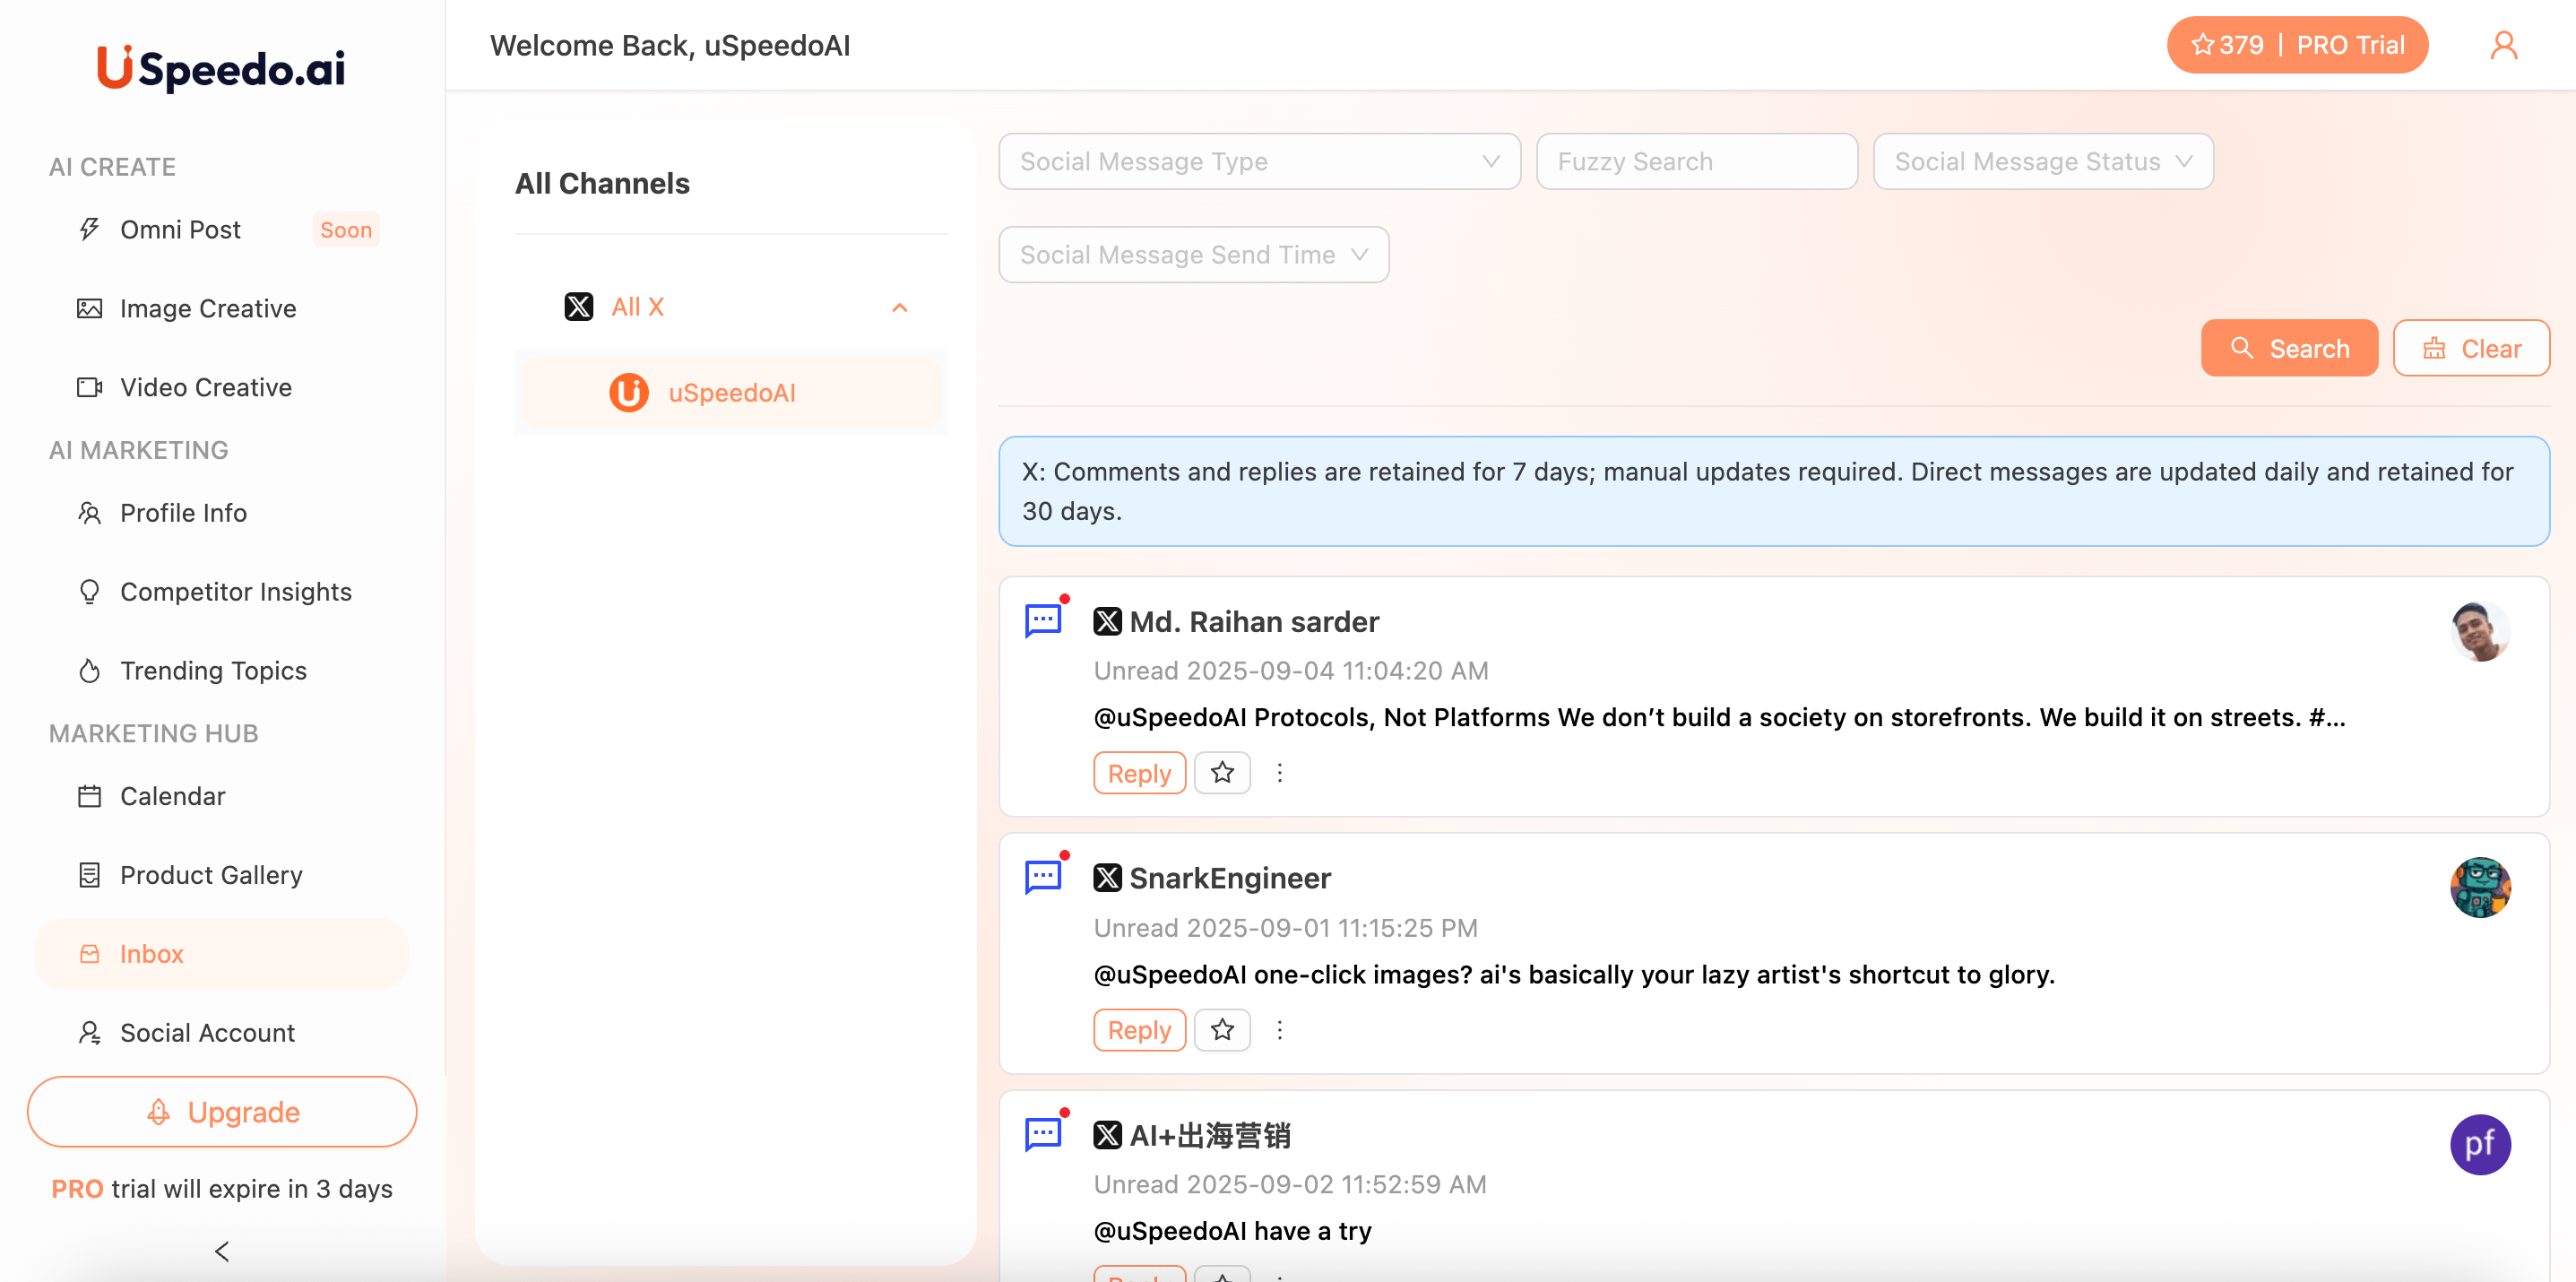Favorite the SnarkEngineer comment

tap(1222, 1029)
